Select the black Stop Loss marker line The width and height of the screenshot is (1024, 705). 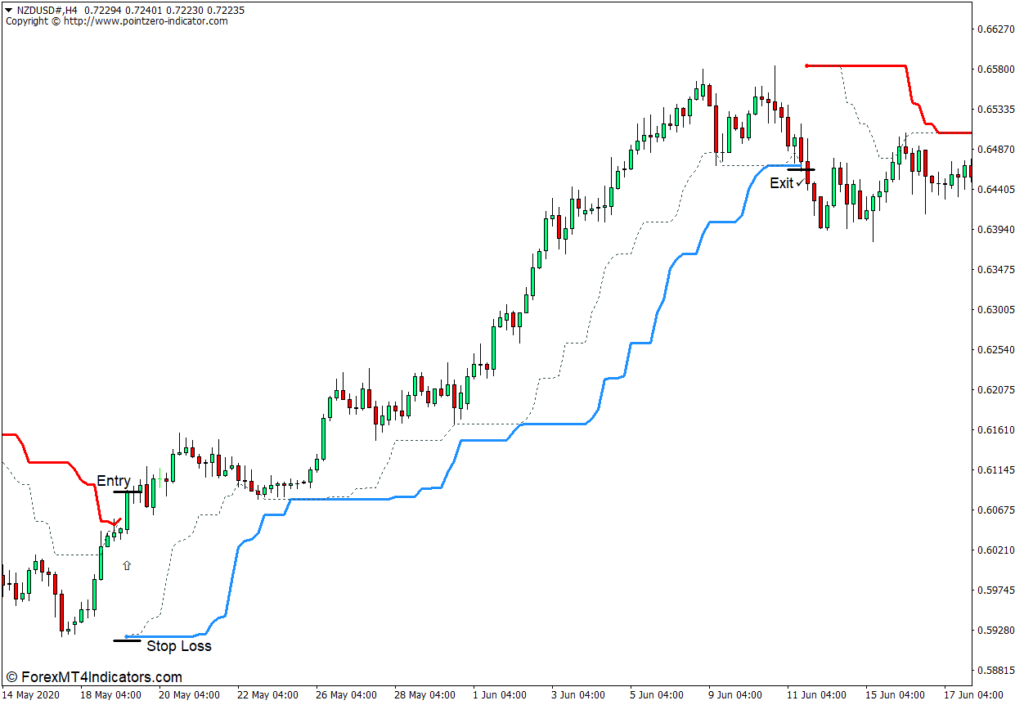127,640
